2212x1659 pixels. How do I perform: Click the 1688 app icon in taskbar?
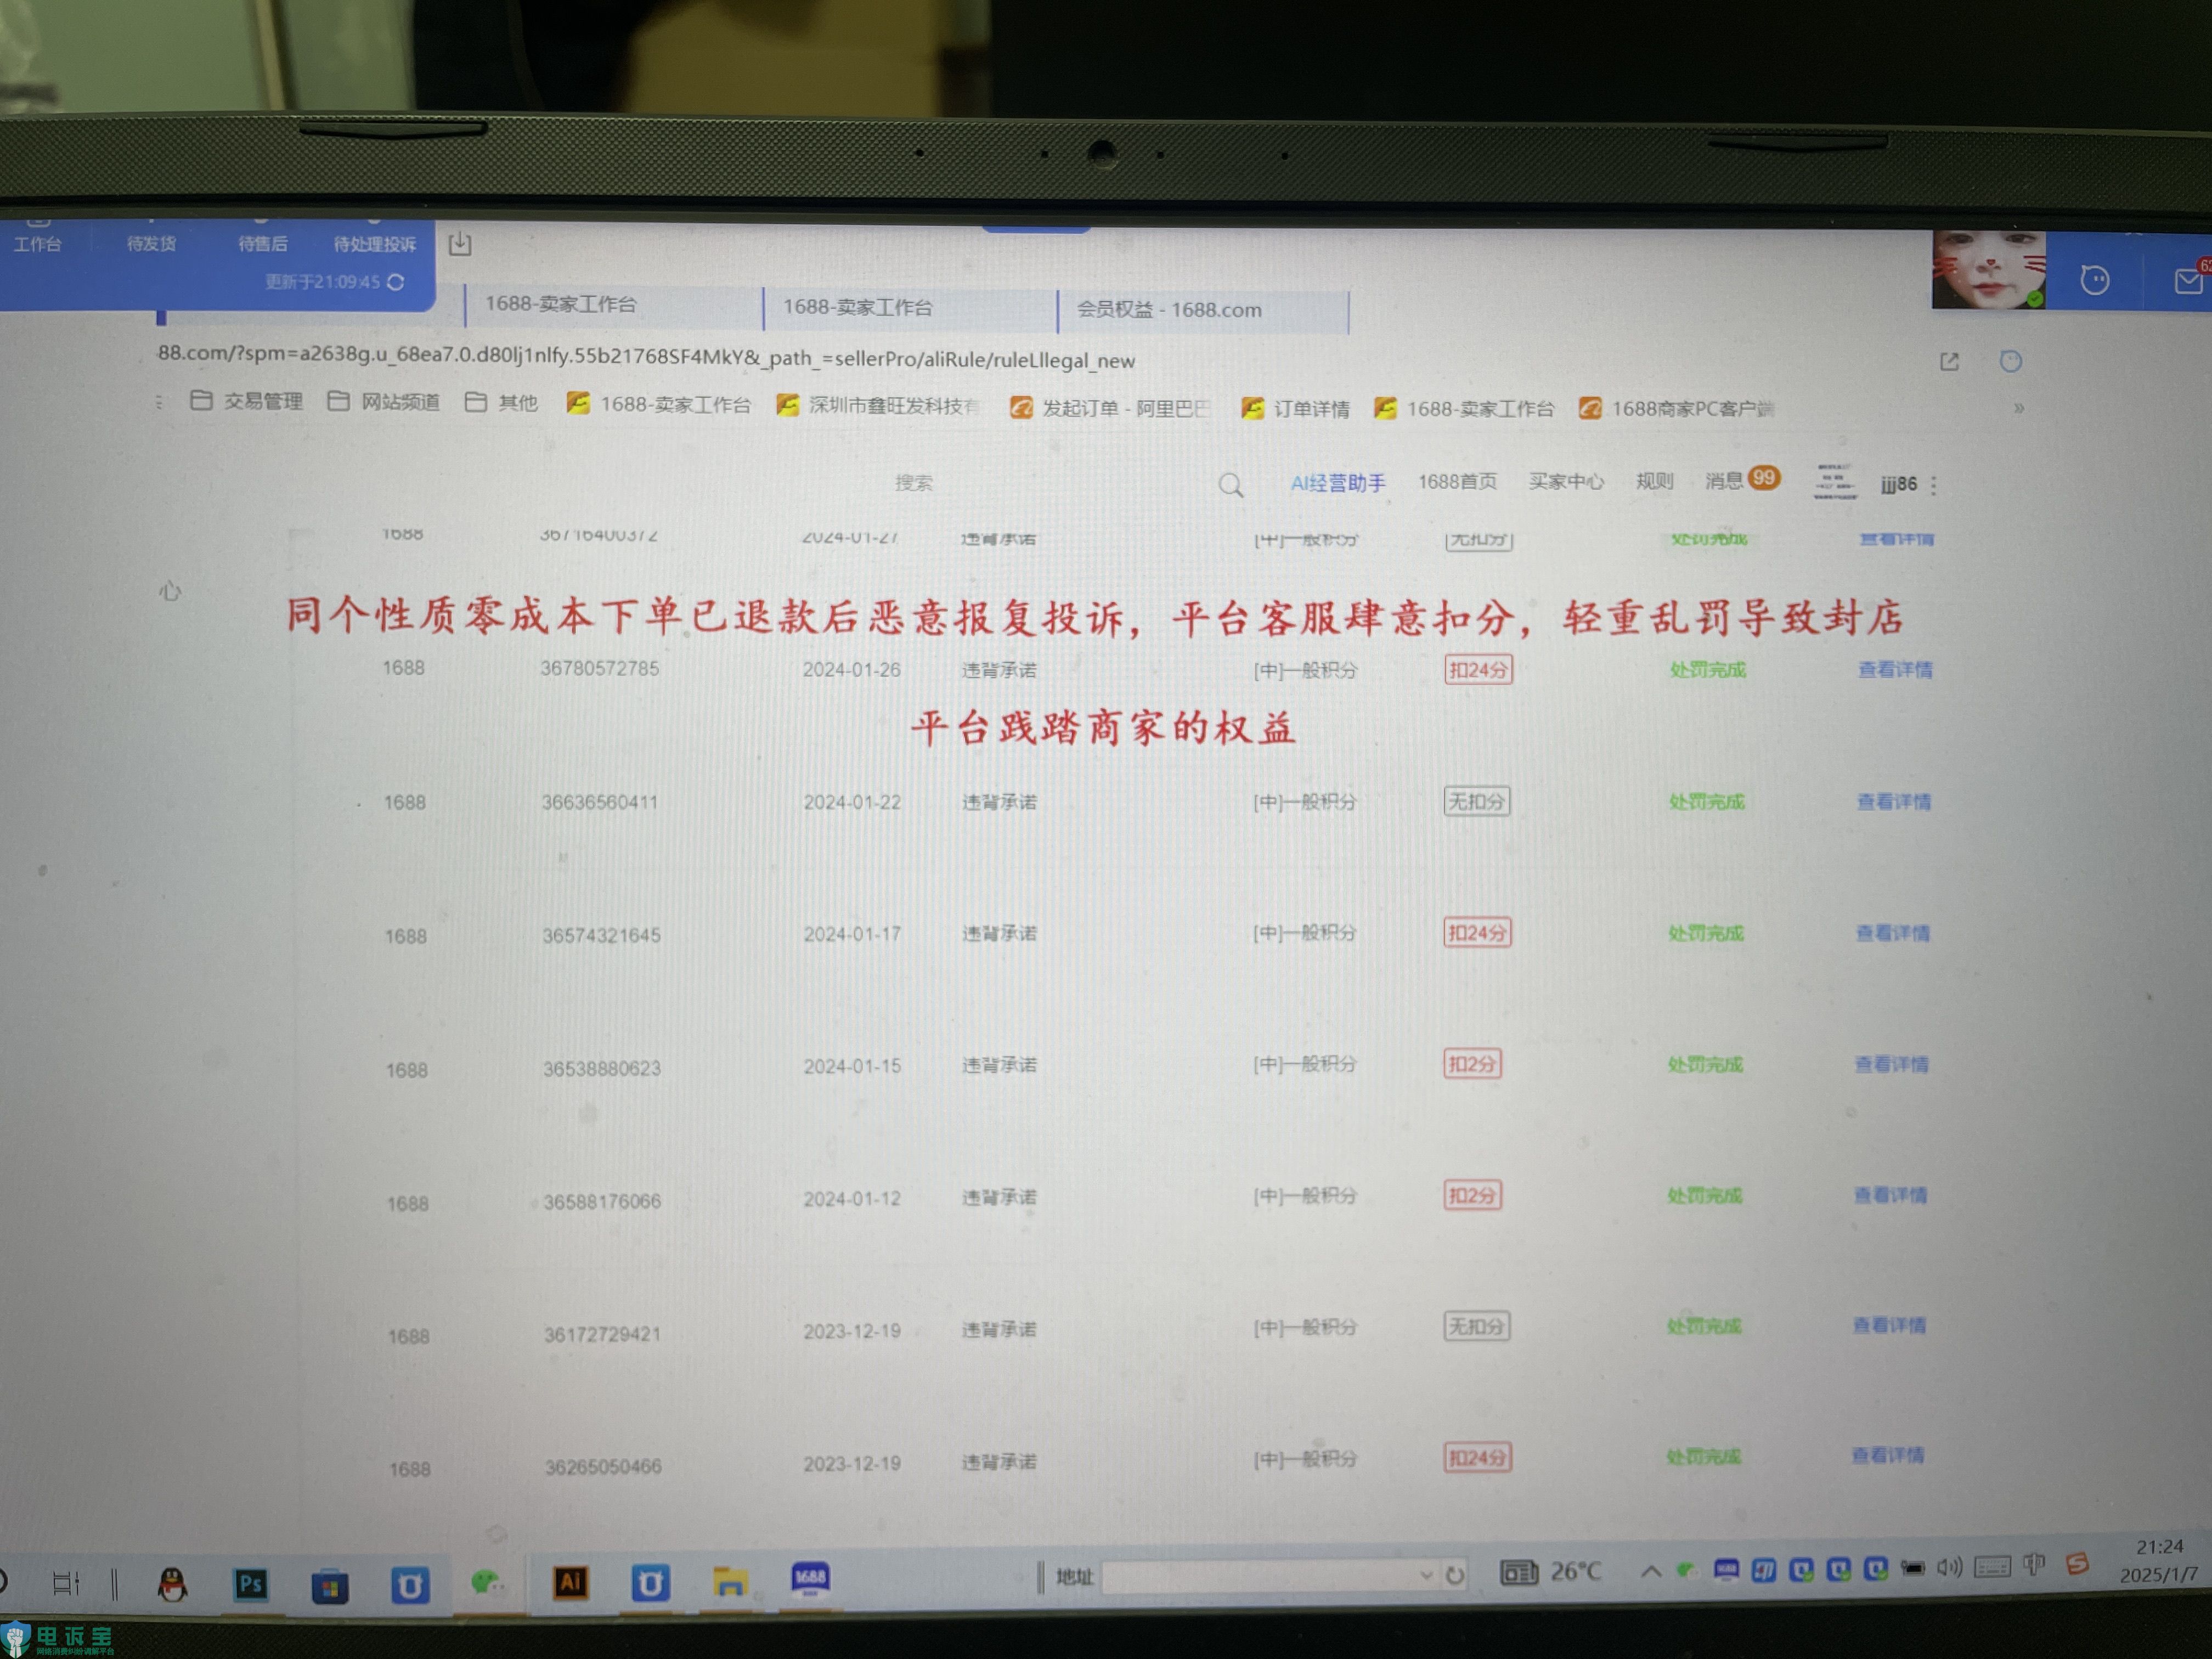coord(810,1578)
